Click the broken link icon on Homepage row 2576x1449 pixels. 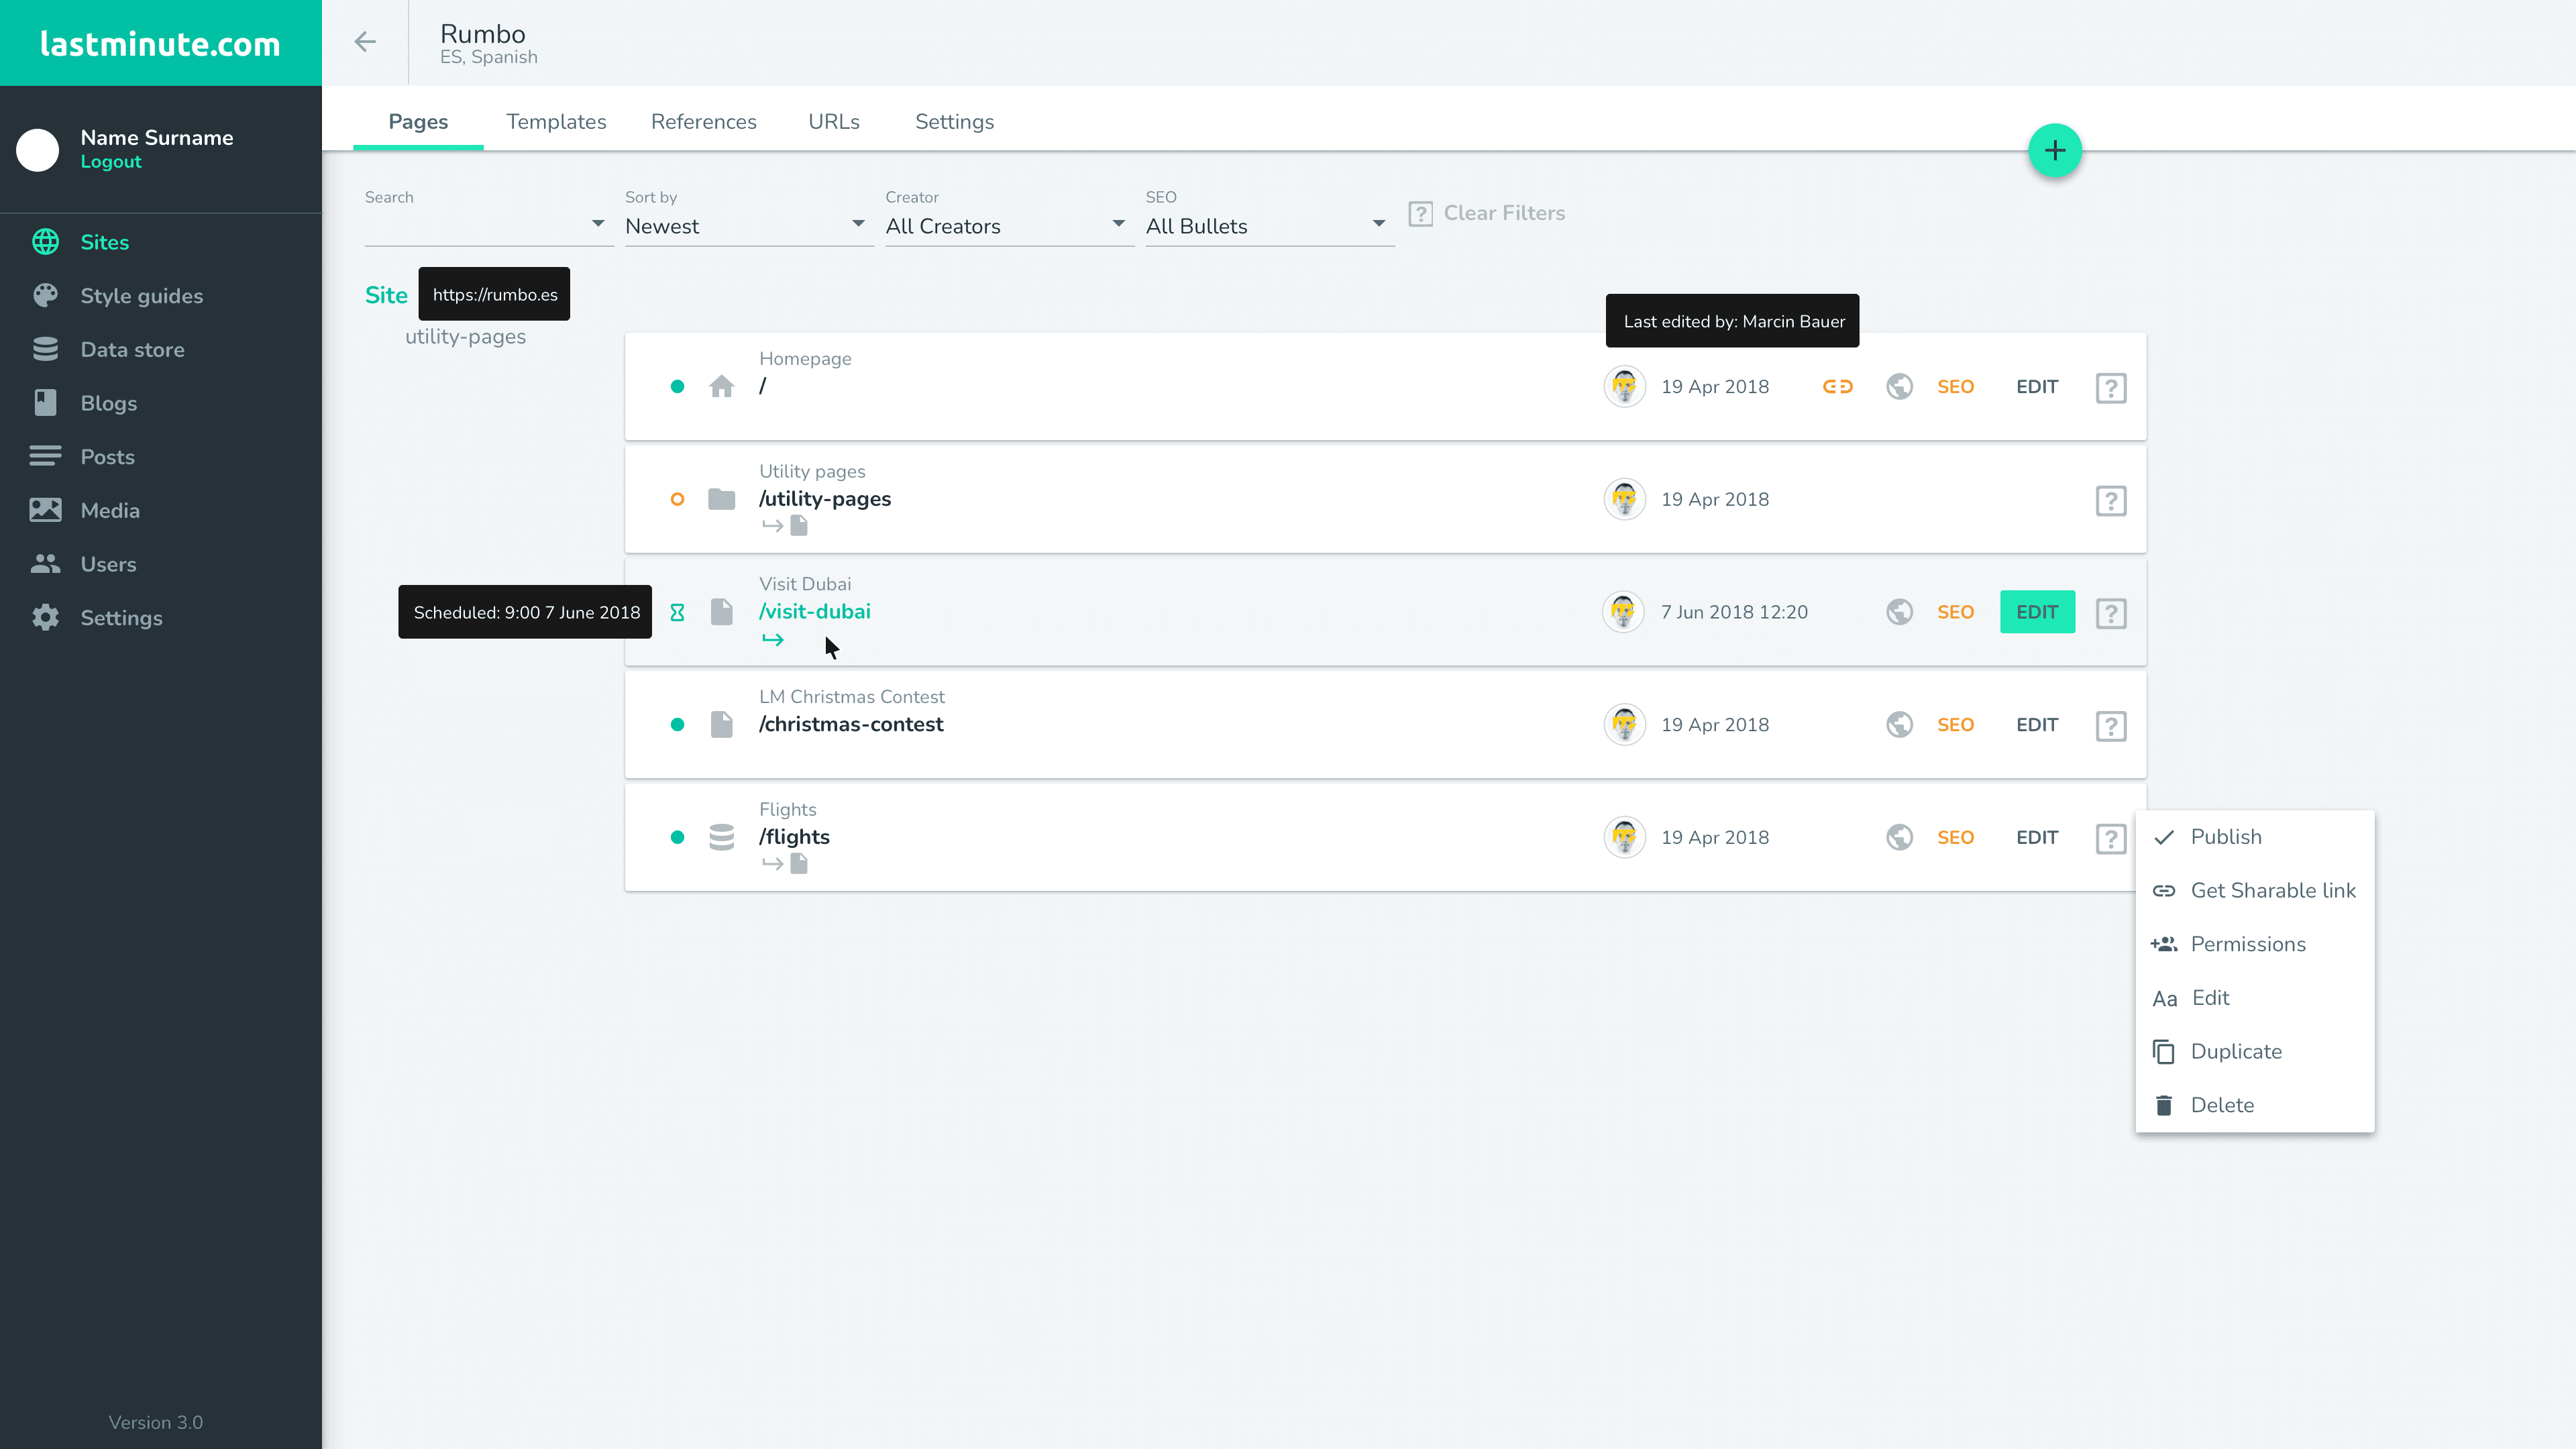tap(1837, 387)
